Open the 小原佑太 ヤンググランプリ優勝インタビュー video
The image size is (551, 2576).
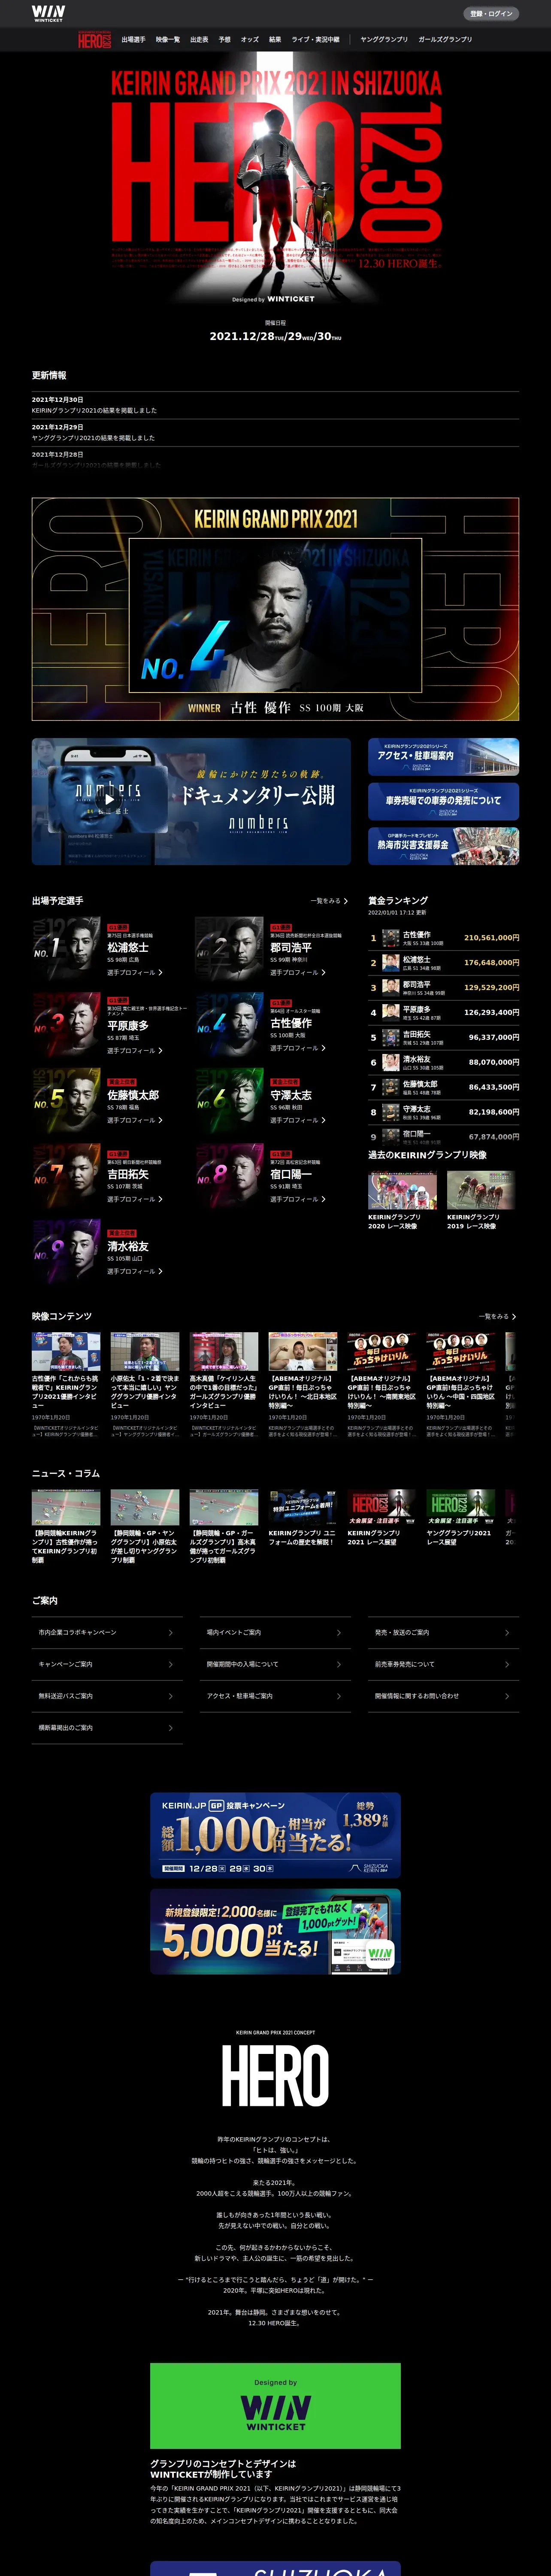[x=145, y=1351]
